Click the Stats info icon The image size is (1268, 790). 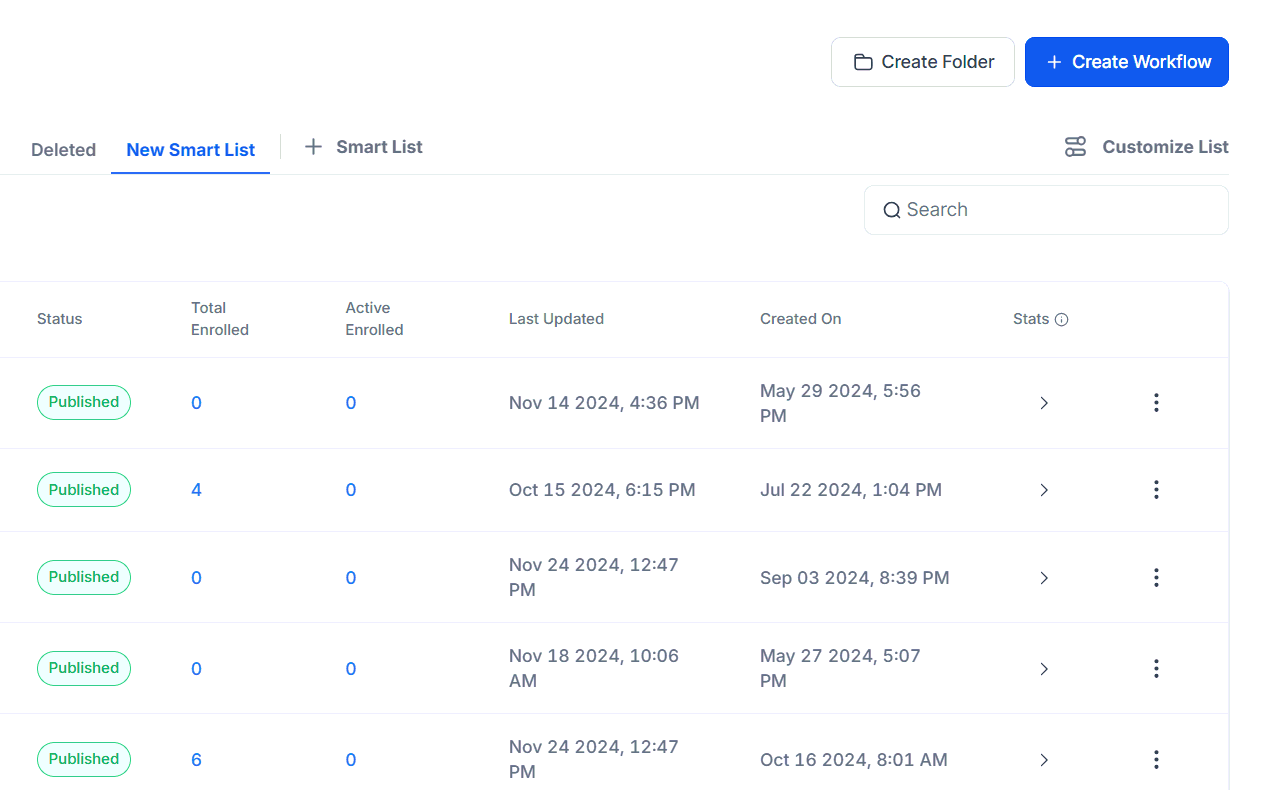[1062, 319]
